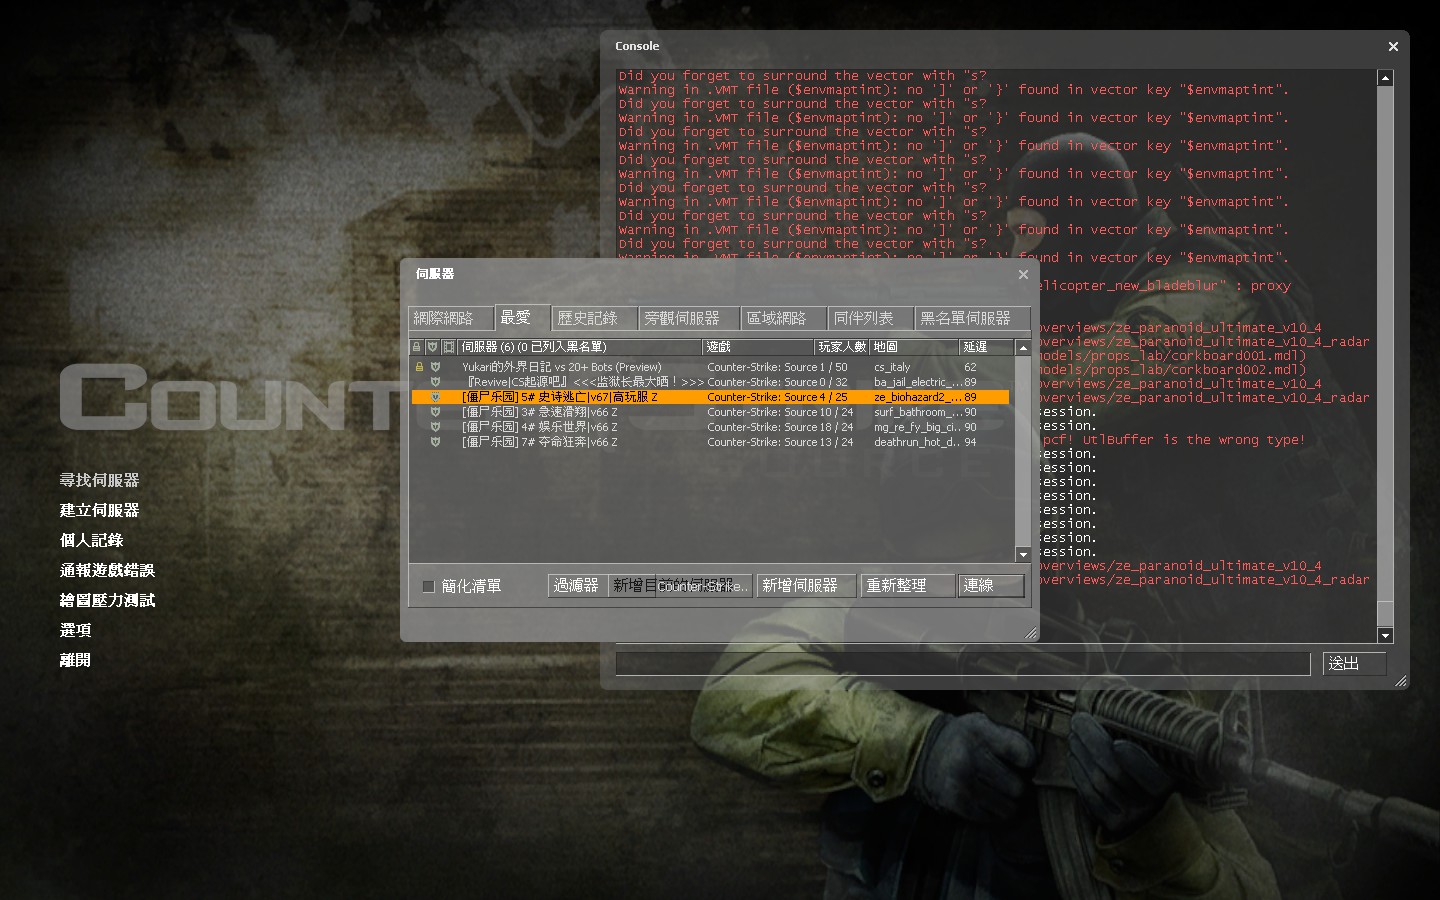Close the 伺服器 browser window

point(1023,274)
